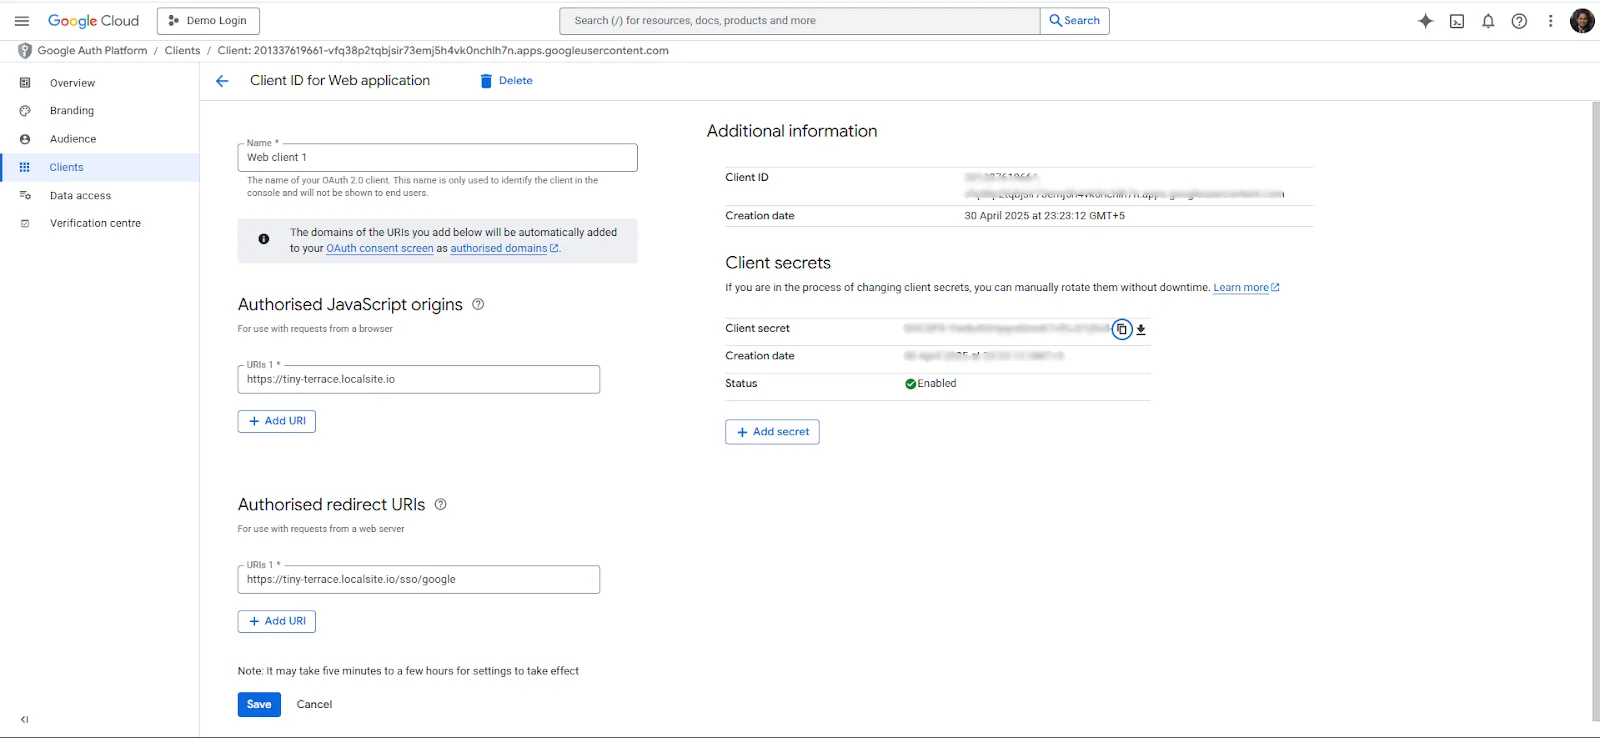Delete this OAuth client
Viewport: 1600px width, 738px height.
coord(506,81)
